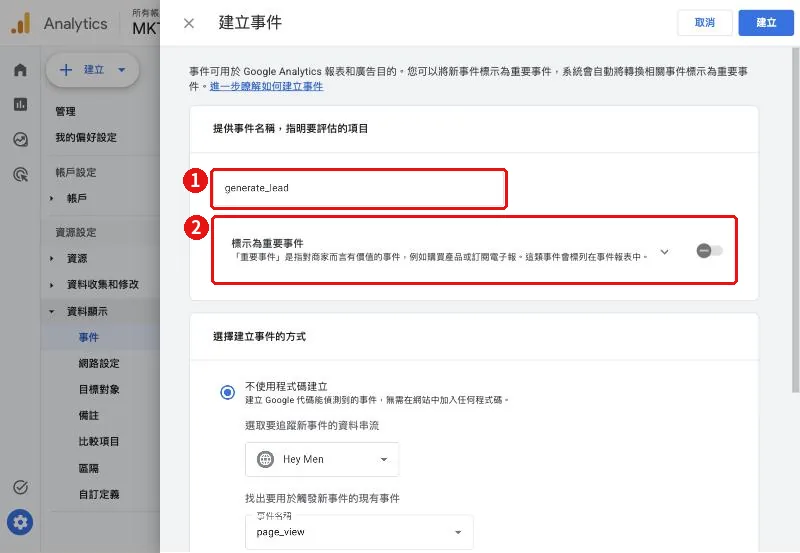Click the MKT property selector in header
This screenshot has width=800, height=553.
pyautogui.click(x=145, y=23)
